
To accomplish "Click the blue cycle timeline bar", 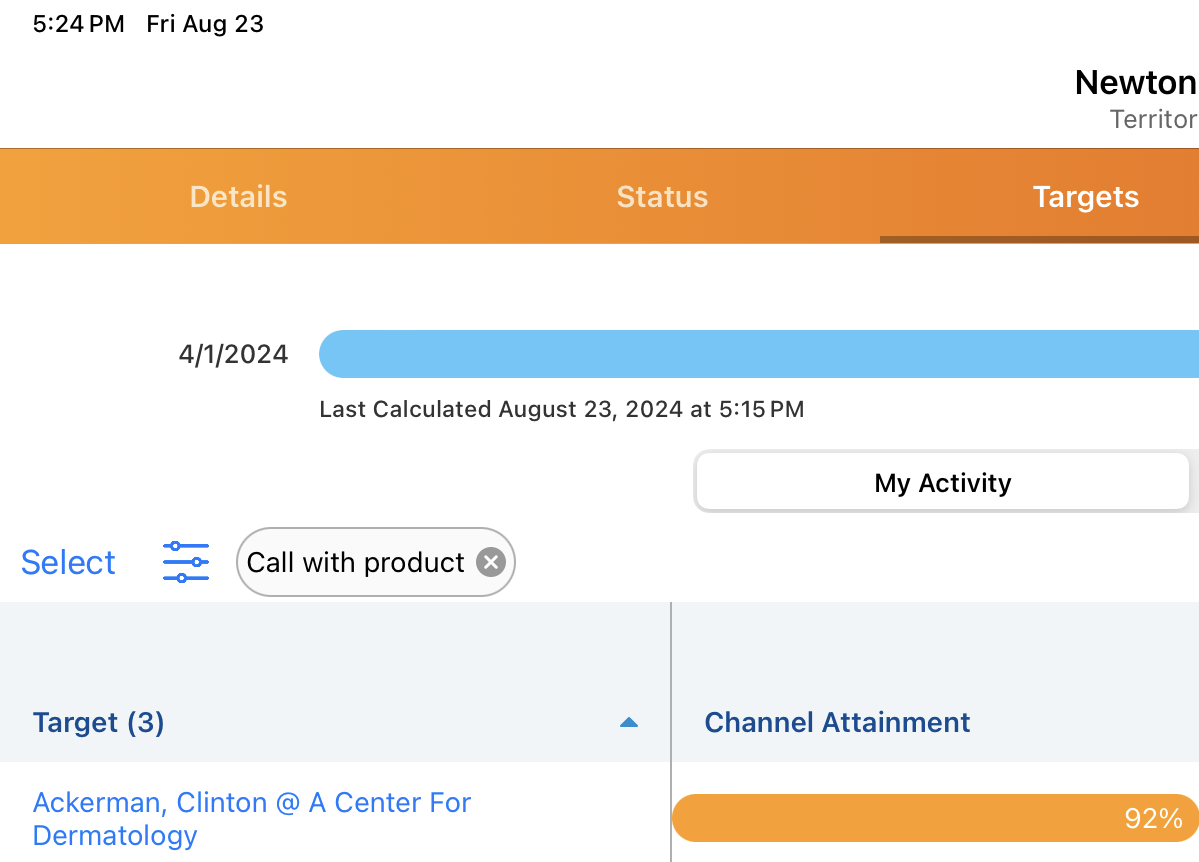I will click(x=758, y=354).
